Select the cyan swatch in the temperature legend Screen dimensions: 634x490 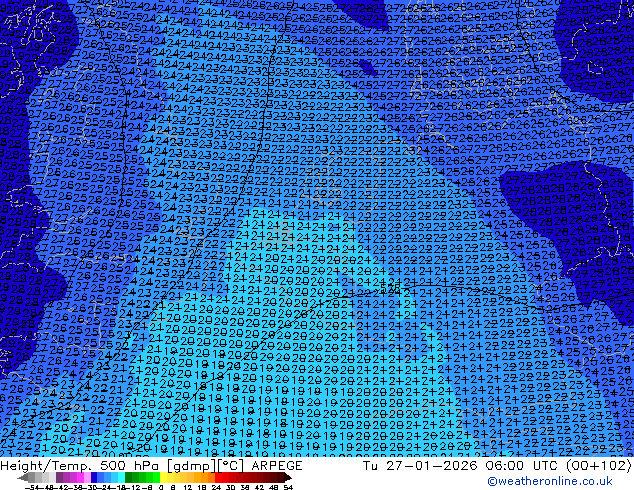[x=121, y=477]
